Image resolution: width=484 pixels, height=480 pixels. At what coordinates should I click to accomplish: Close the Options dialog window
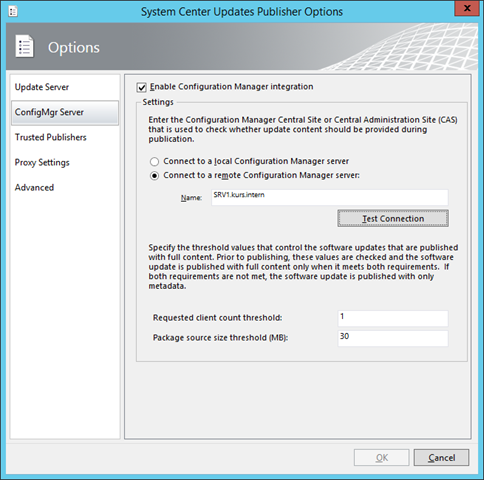coord(467,8)
